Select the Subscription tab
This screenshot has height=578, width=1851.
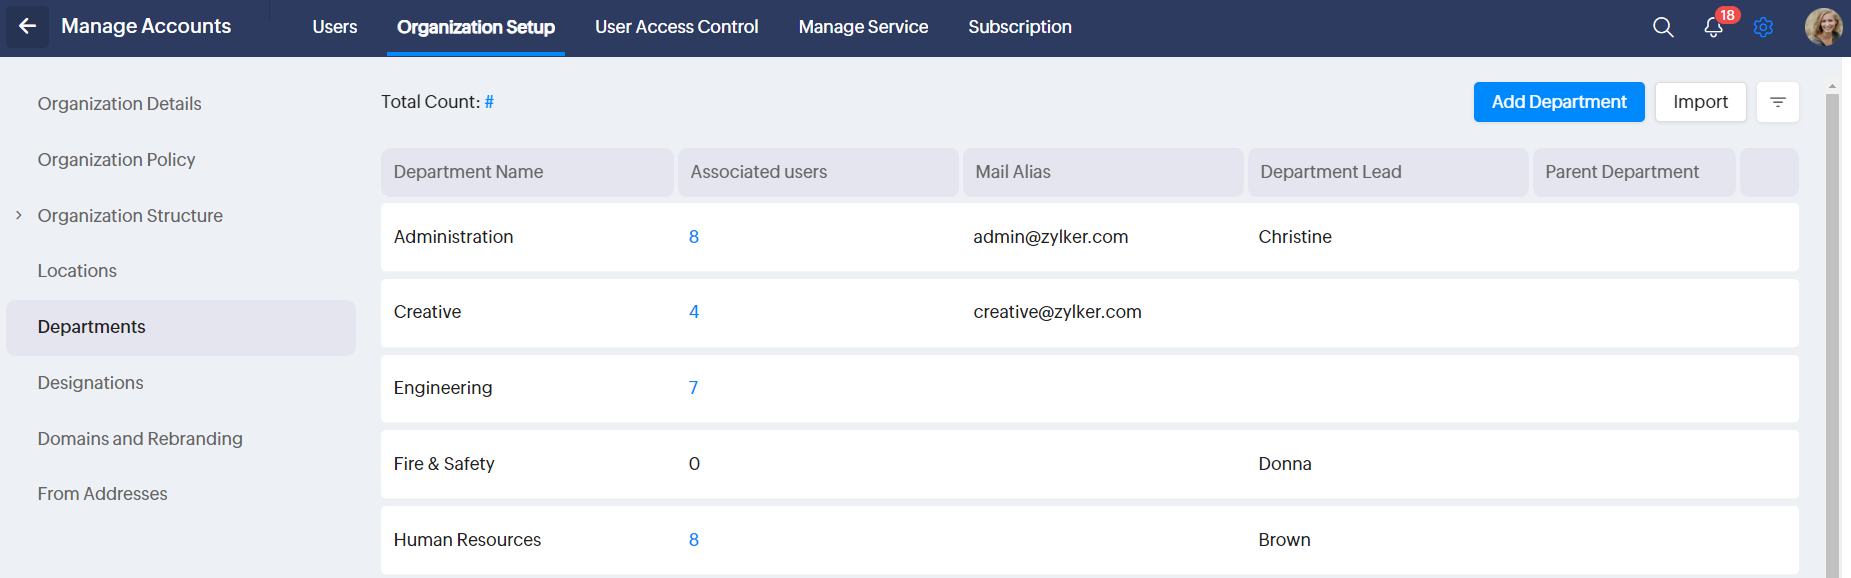click(1019, 27)
